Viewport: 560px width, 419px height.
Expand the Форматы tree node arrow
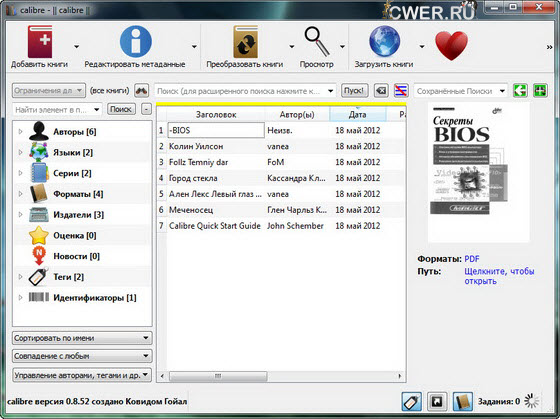pyautogui.click(x=20, y=194)
